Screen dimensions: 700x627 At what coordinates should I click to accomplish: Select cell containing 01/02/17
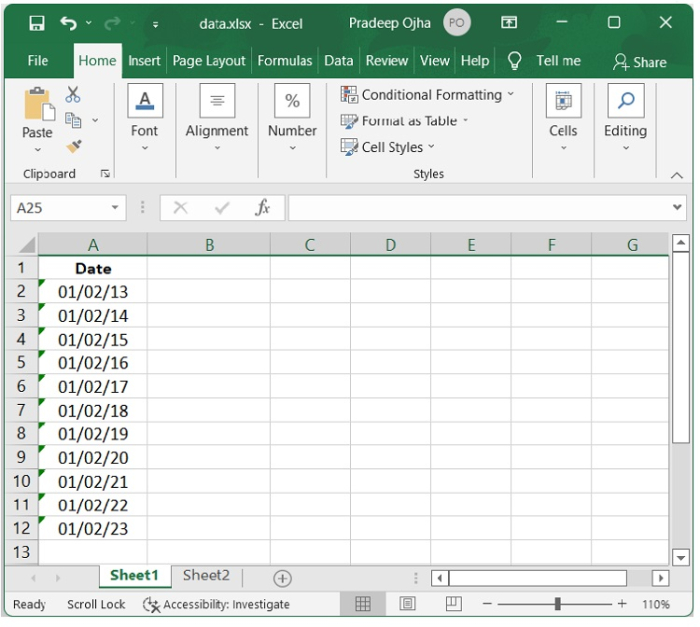click(x=93, y=386)
